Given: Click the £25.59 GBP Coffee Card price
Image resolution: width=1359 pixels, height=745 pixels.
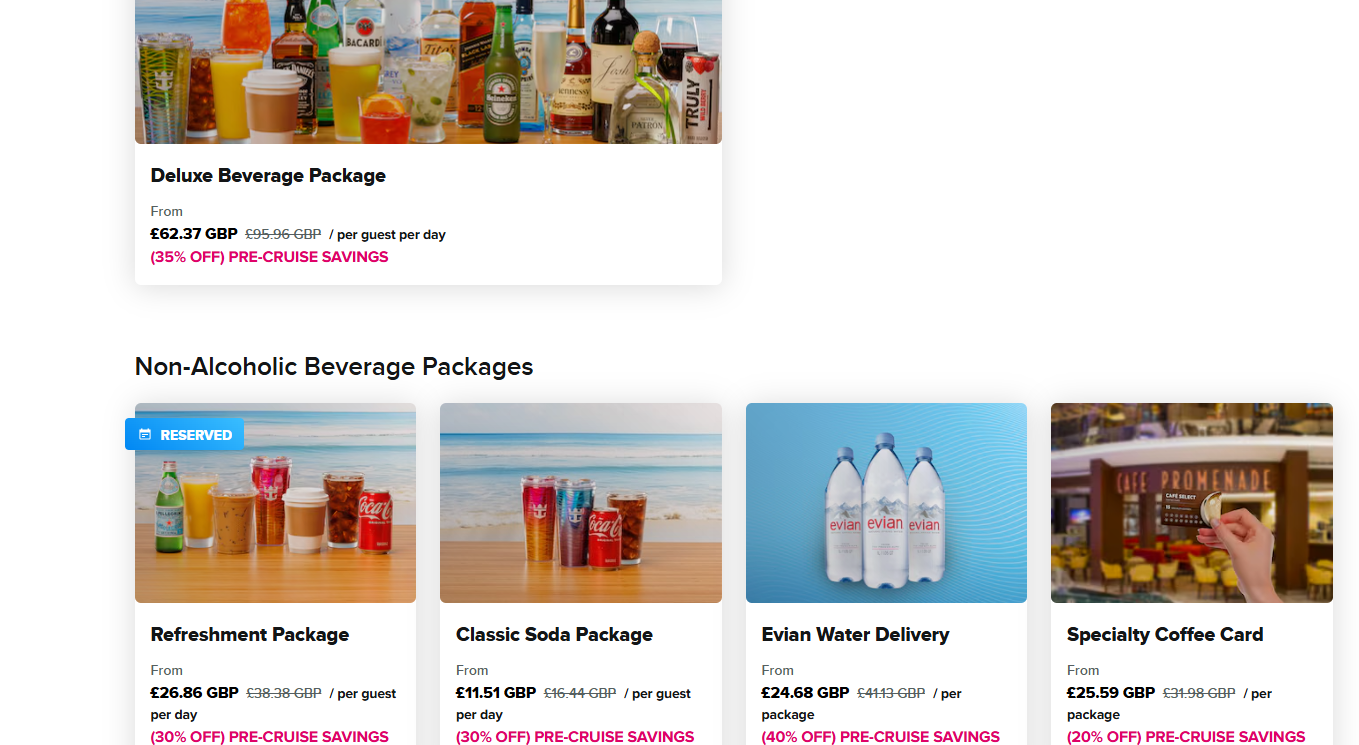Looking at the screenshot, I should (x=1111, y=693).
